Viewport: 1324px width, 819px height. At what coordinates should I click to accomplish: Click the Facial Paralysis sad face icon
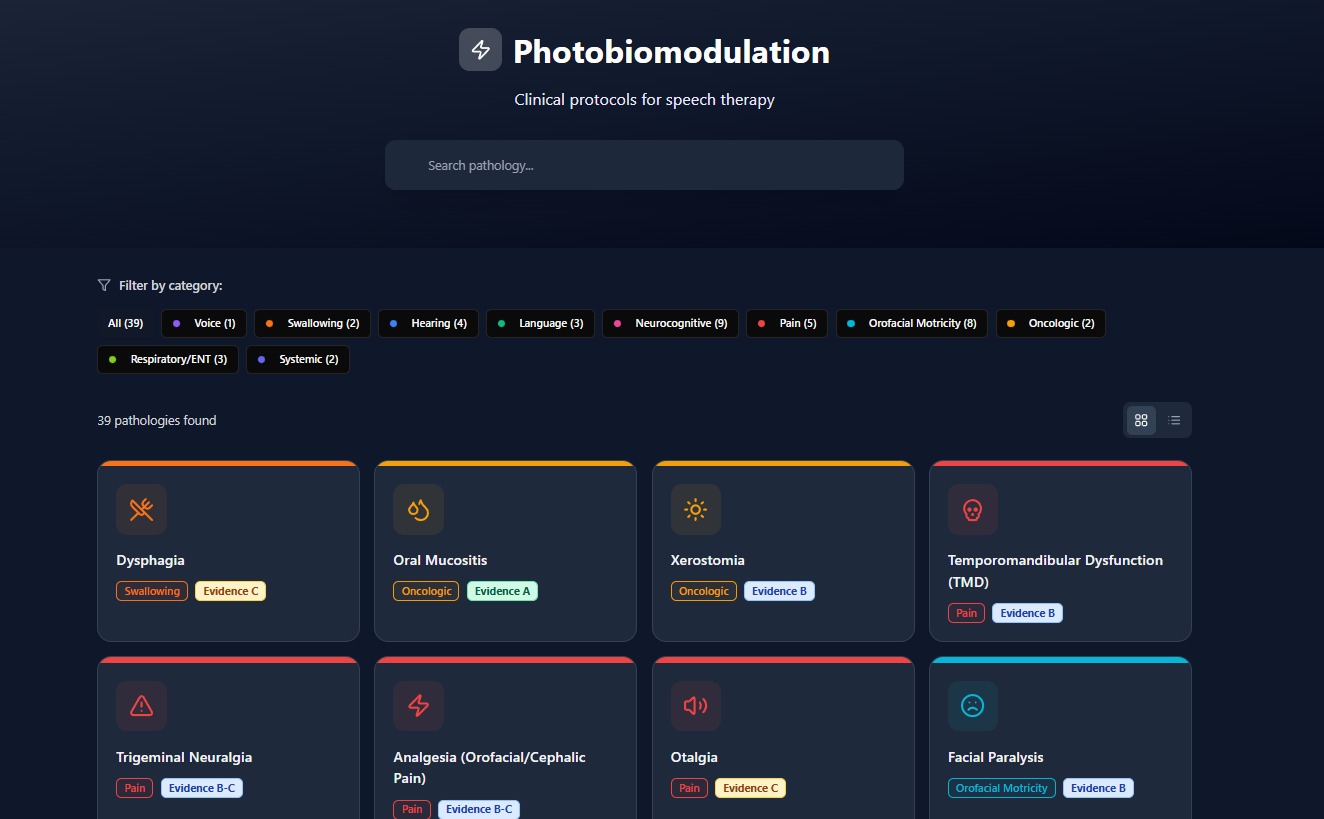point(972,706)
